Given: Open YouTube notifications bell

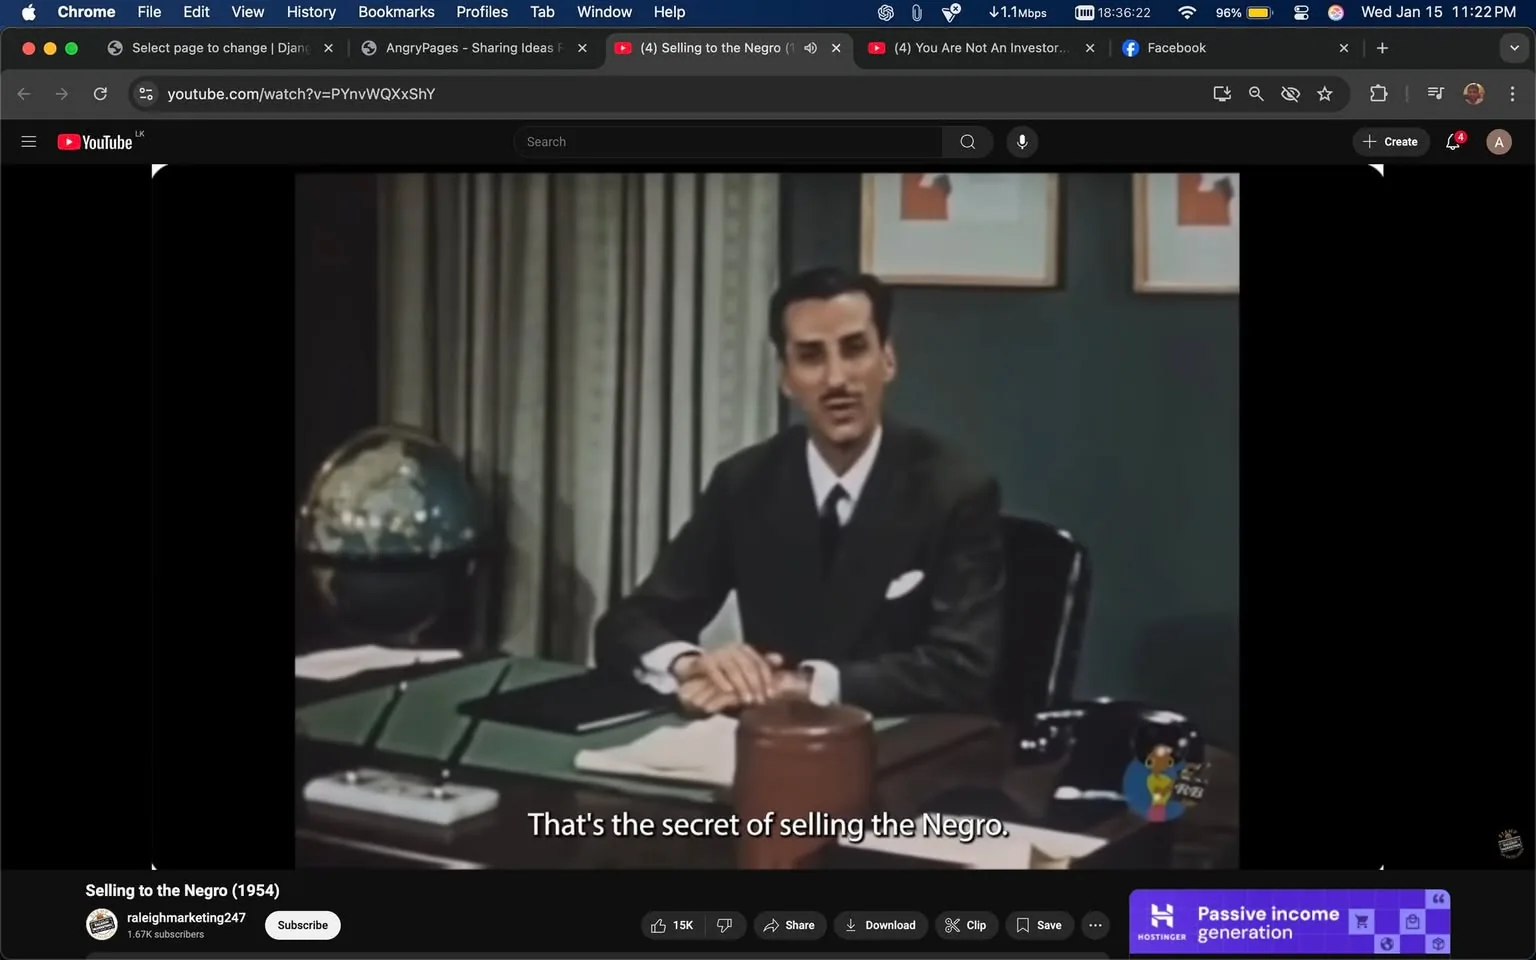Looking at the screenshot, I should (x=1452, y=141).
